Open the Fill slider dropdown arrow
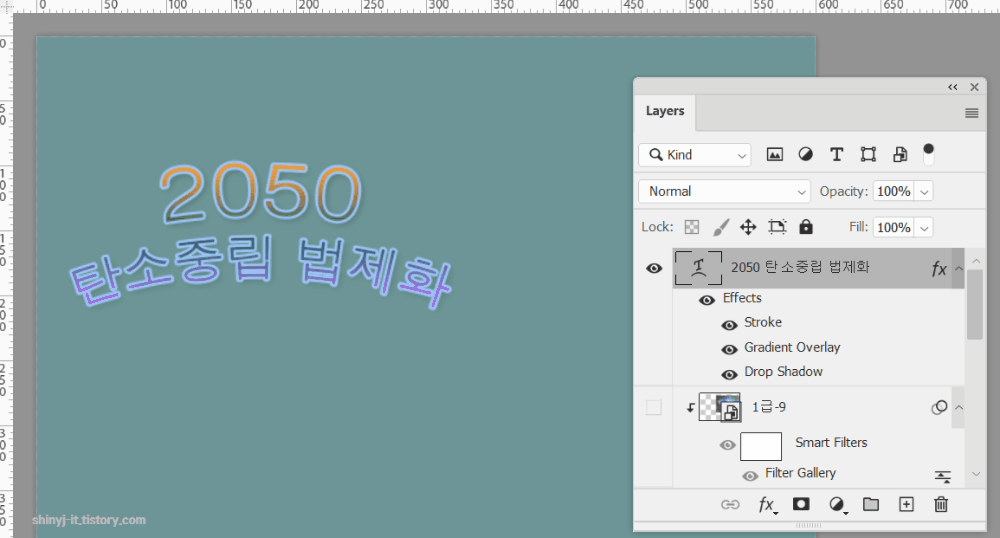This screenshot has width=1000, height=538. pyautogui.click(x=923, y=228)
